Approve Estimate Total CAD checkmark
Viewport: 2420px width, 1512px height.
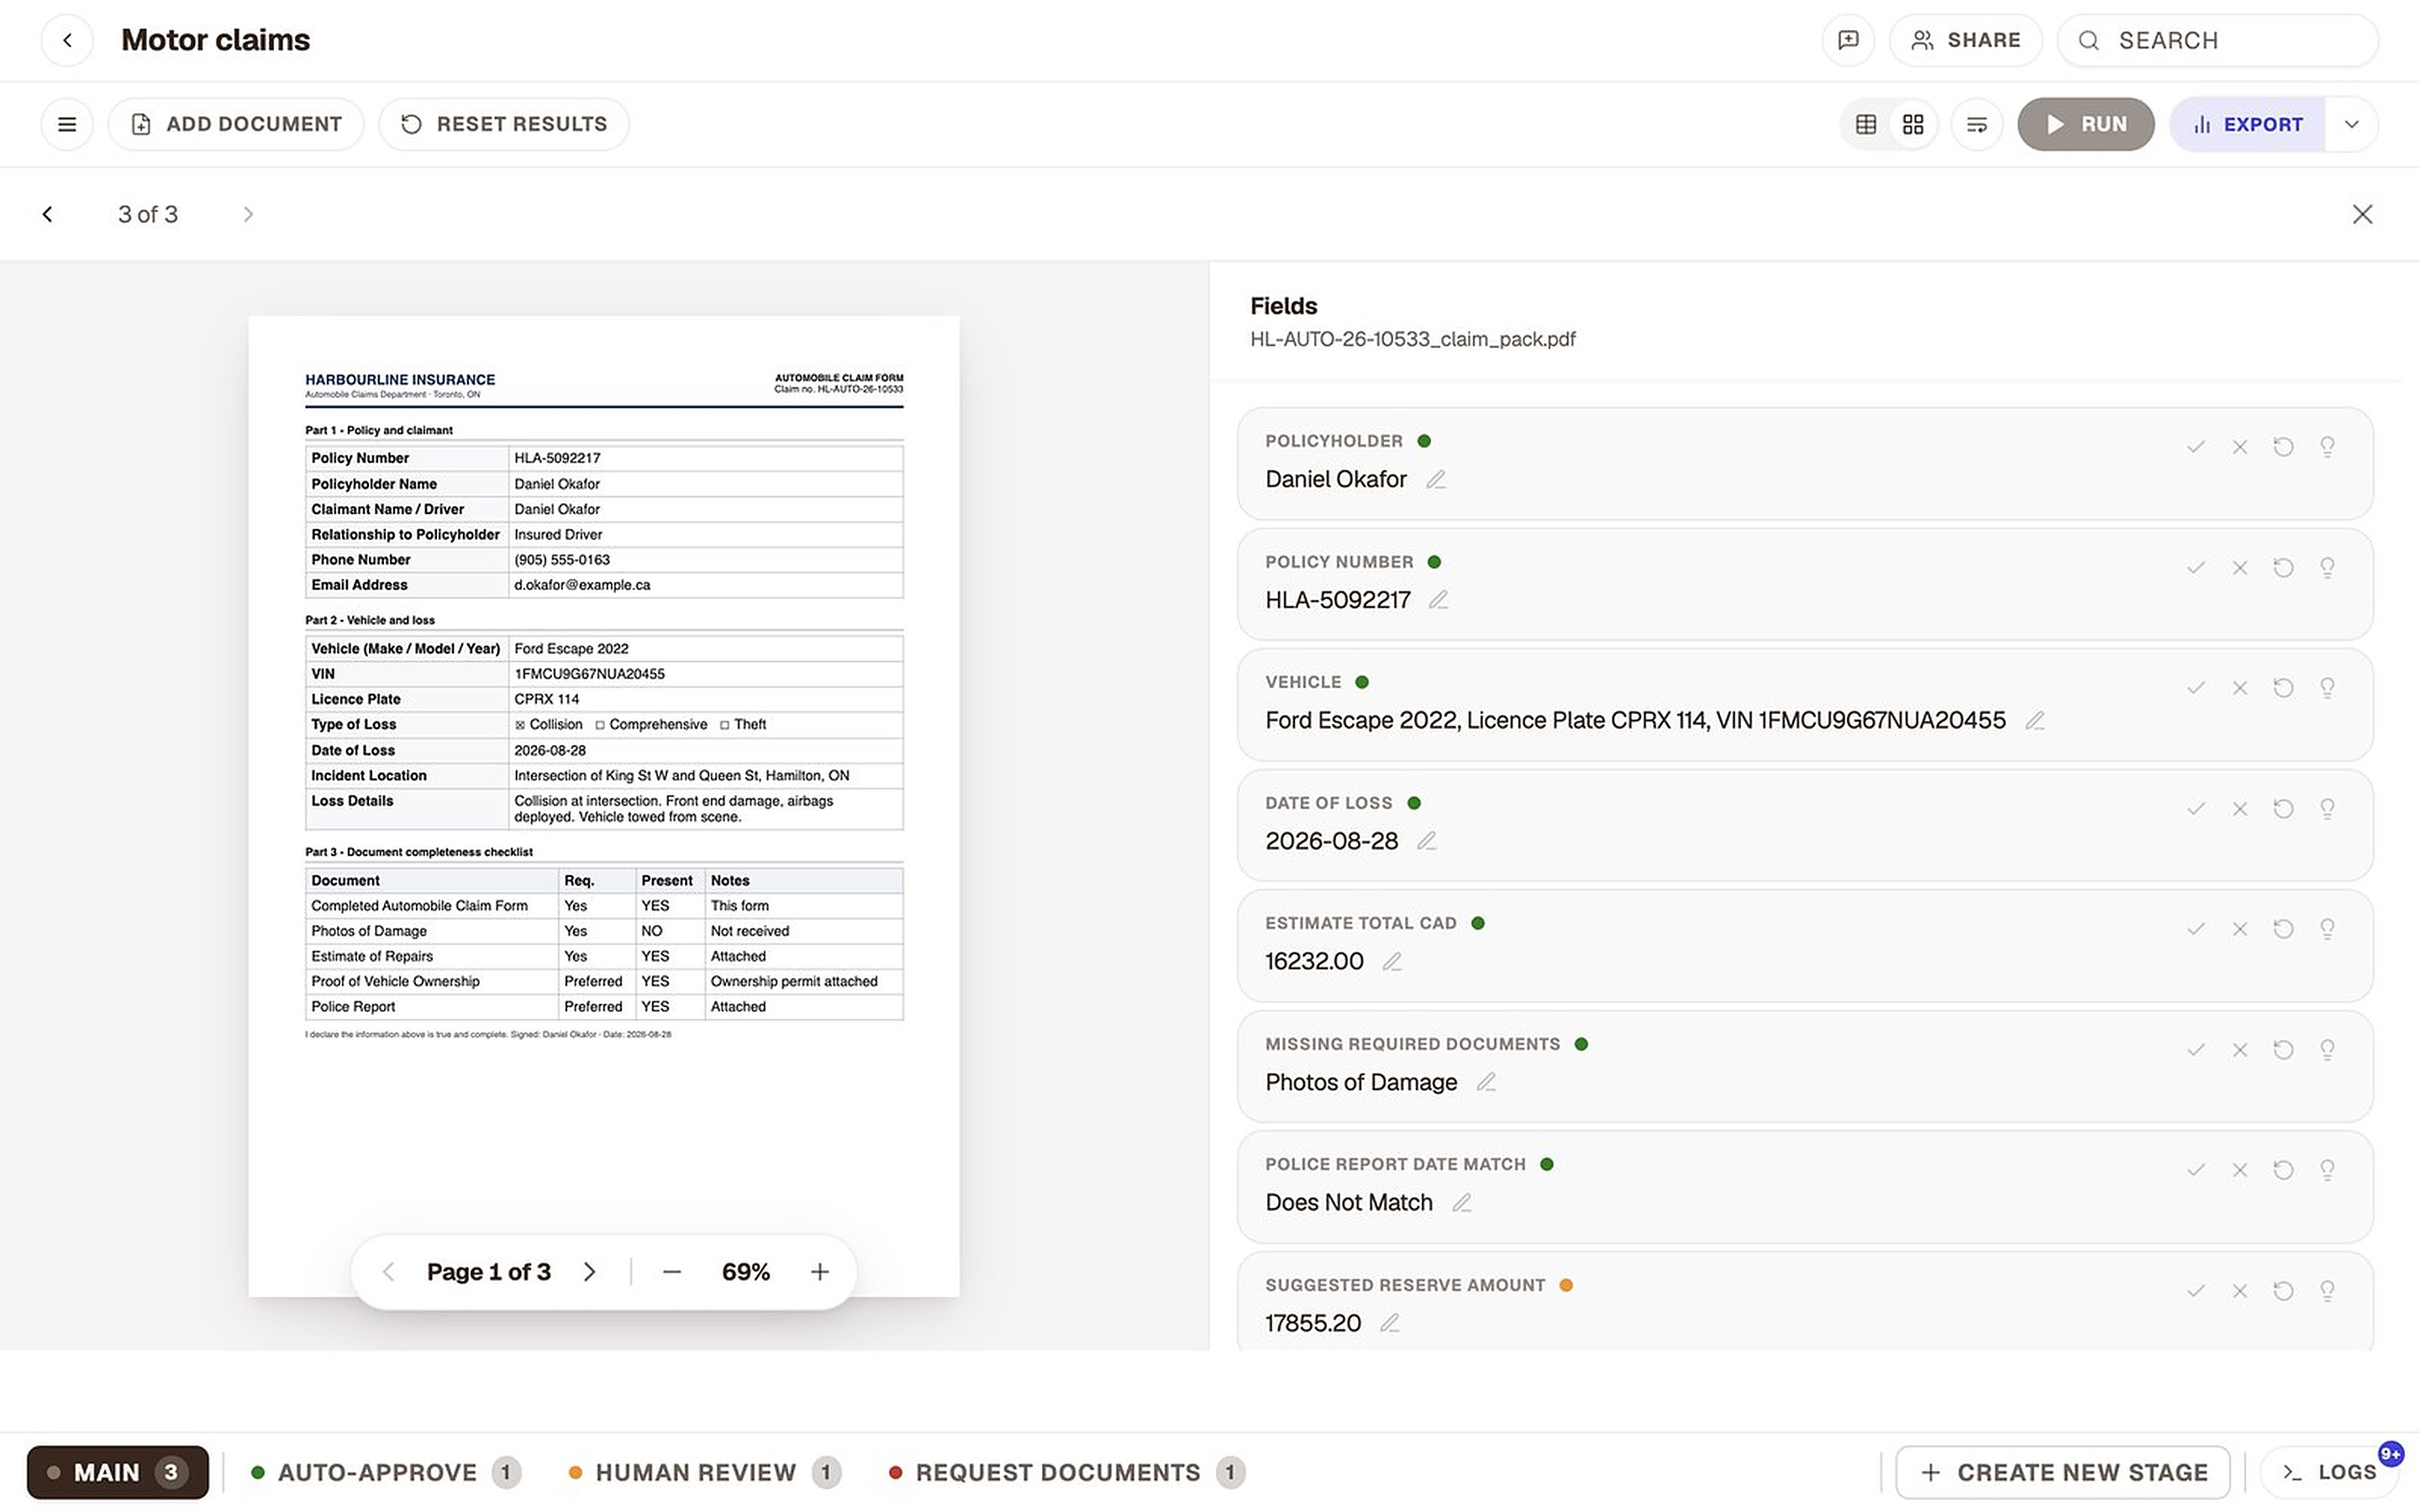pos(2196,929)
